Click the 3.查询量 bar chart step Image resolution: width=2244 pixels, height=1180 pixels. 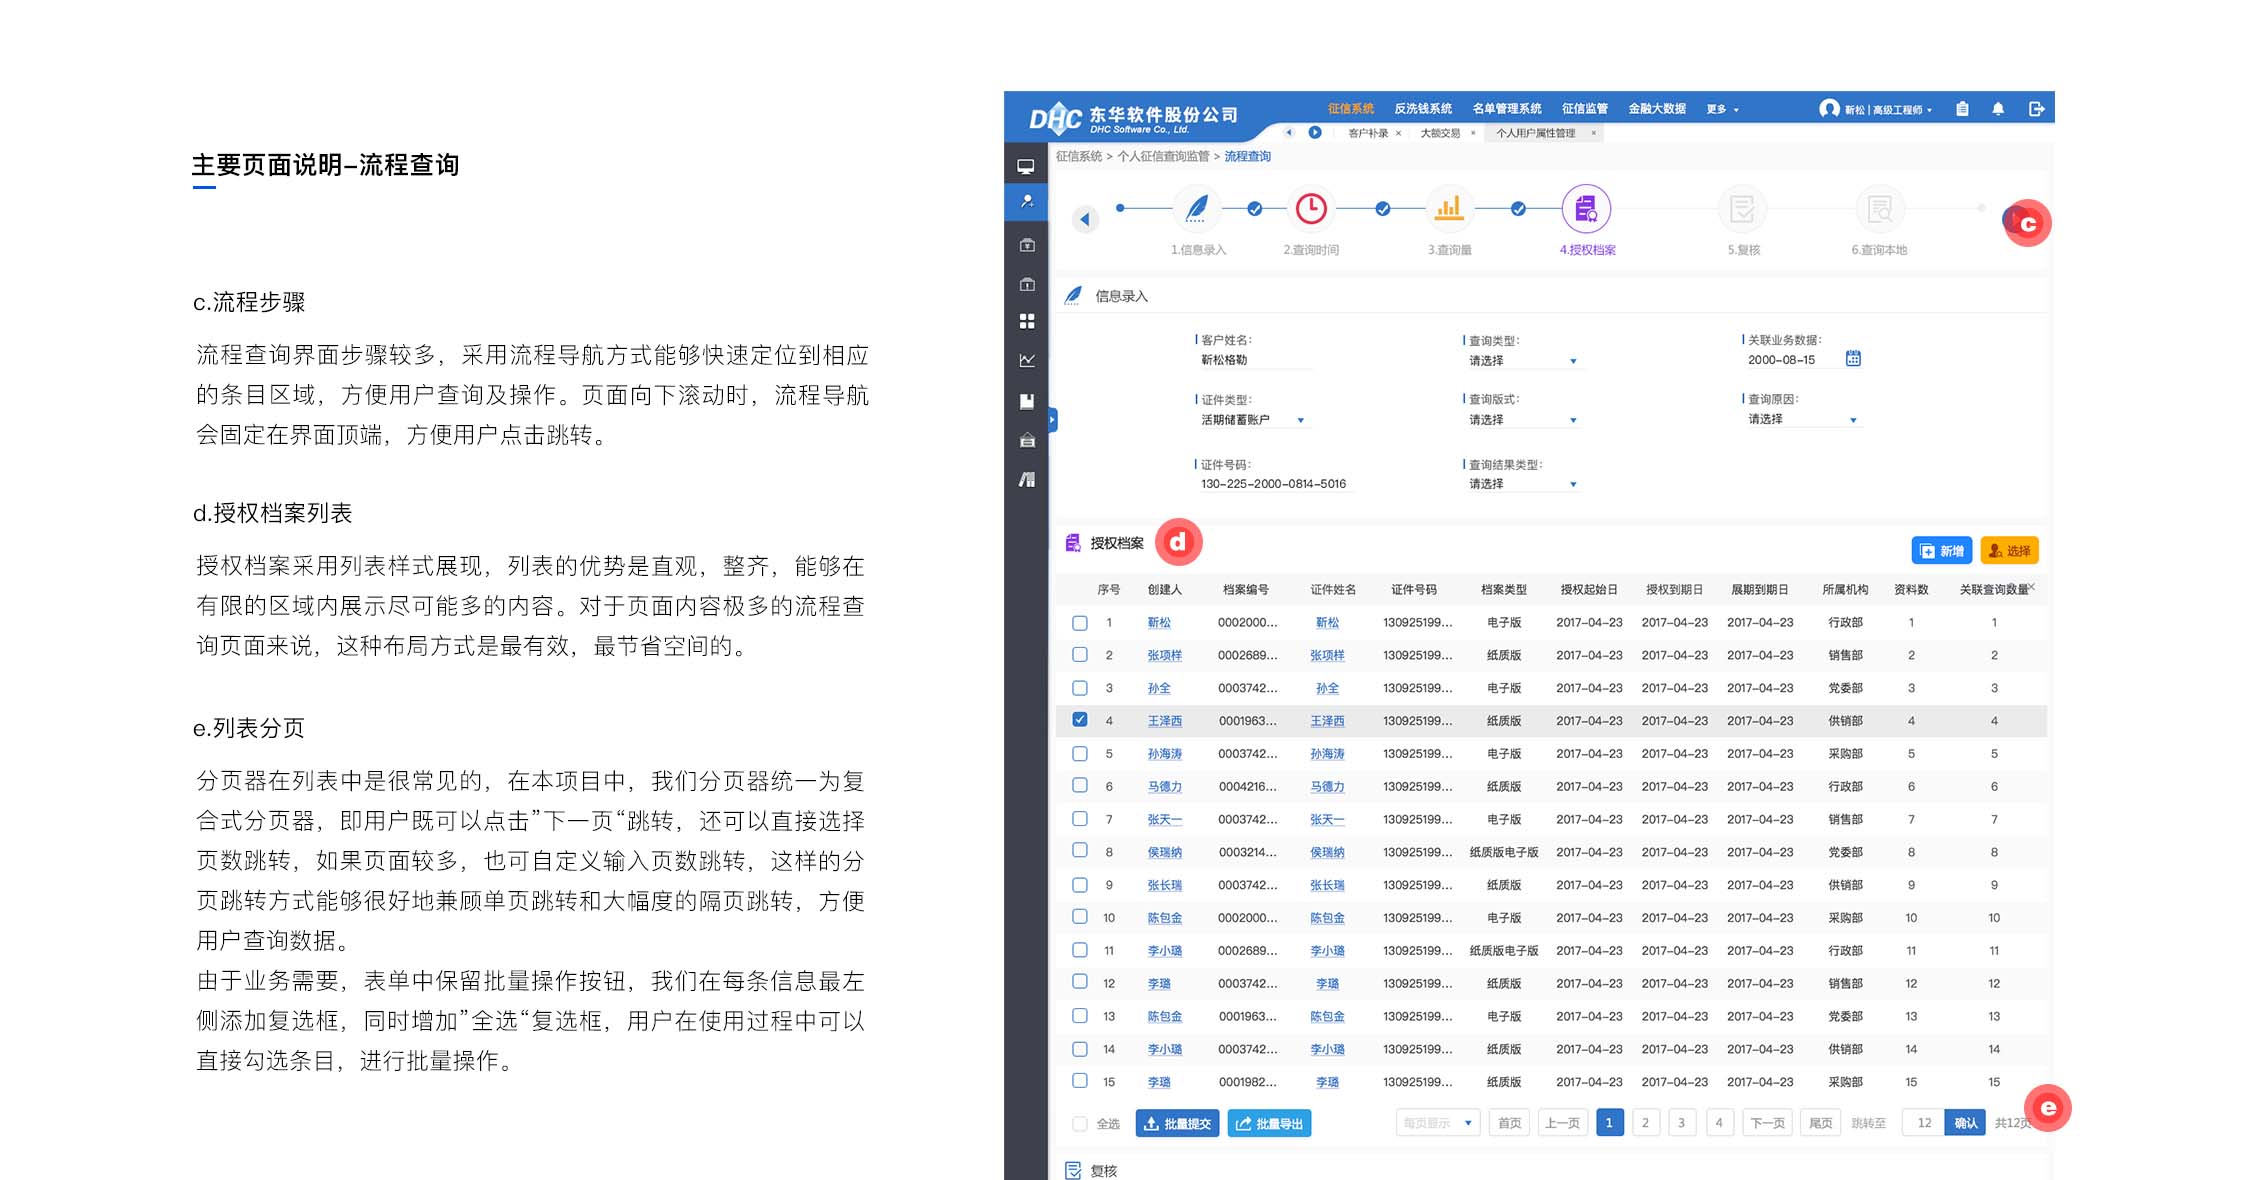click(x=1449, y=208)
